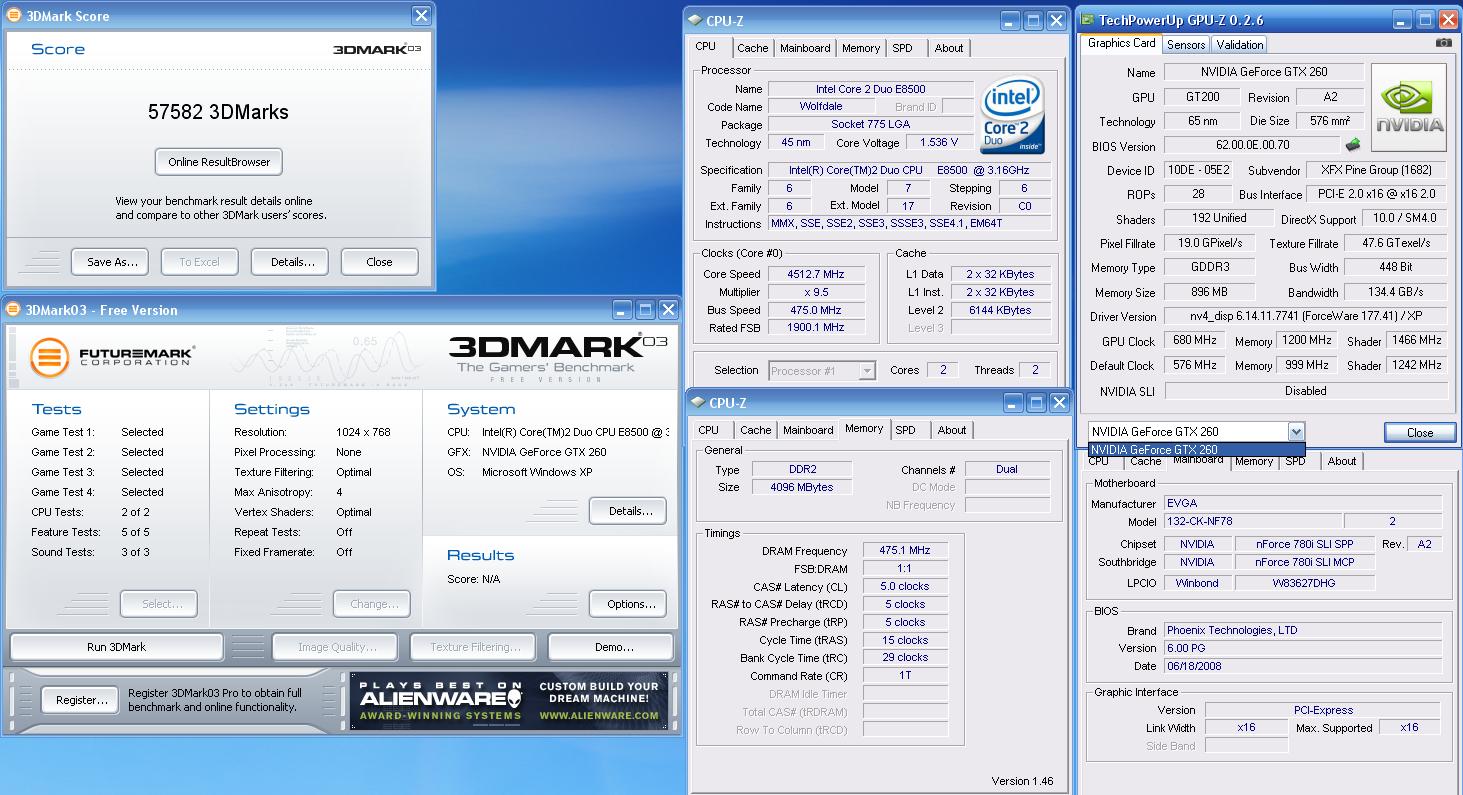1463x795 pixels.
Task: Click the Texture Filtering... button
Action: click(474, 647)
